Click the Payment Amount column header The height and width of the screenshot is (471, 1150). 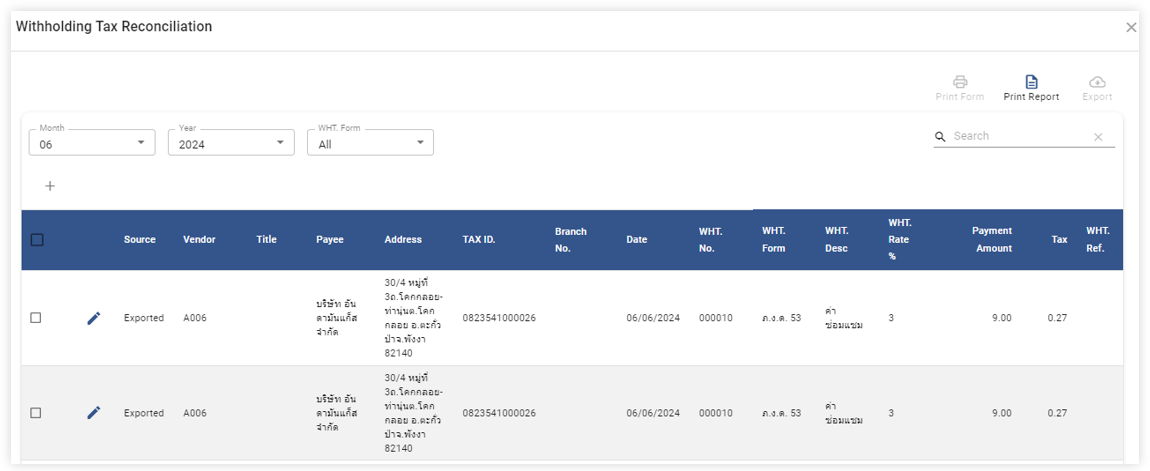tap(991, 240)
